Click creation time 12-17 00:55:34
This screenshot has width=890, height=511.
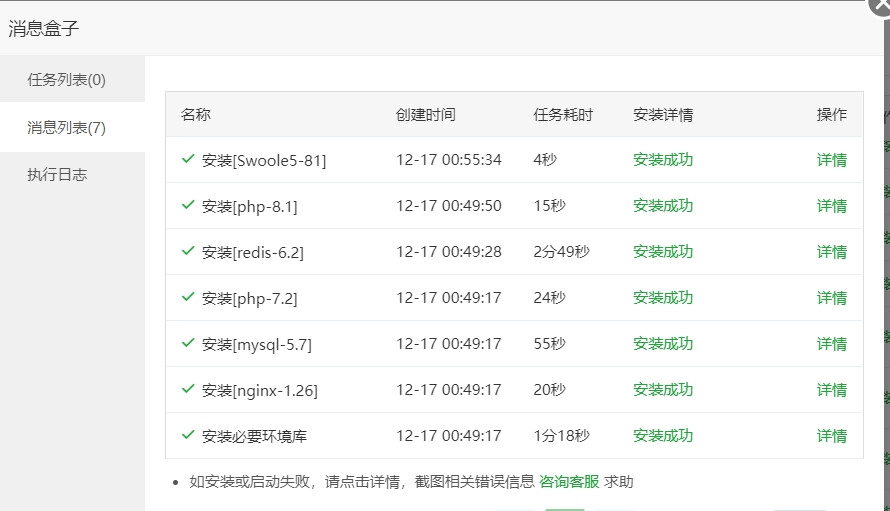[448, 160]
